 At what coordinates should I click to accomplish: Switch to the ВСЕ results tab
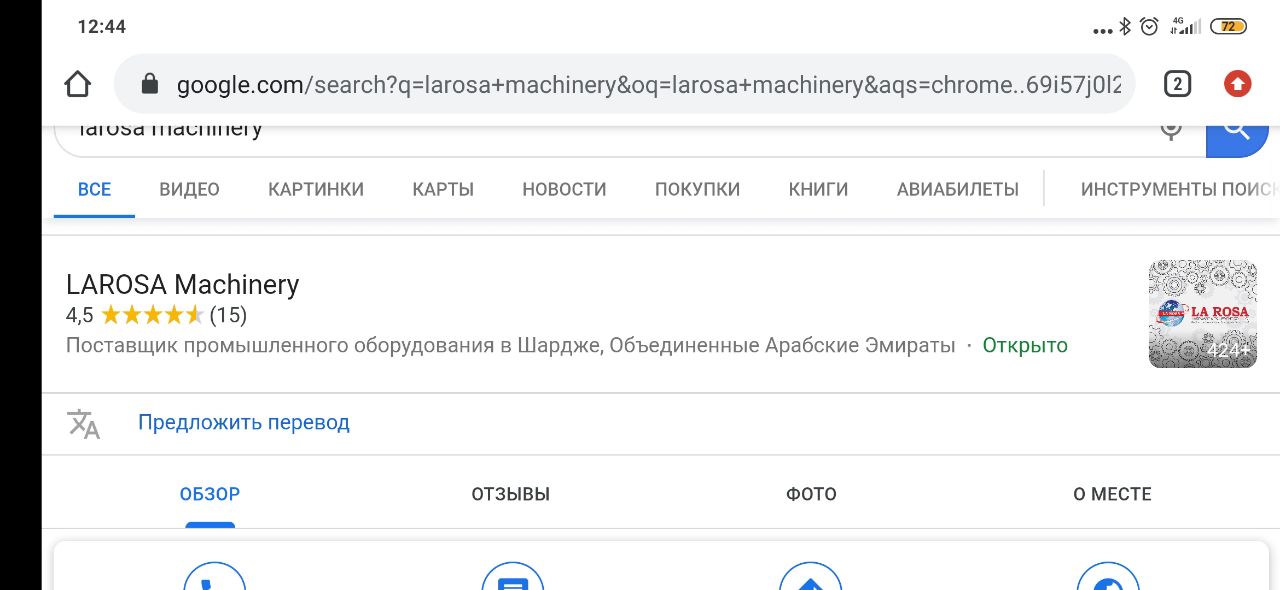point(94,189)
